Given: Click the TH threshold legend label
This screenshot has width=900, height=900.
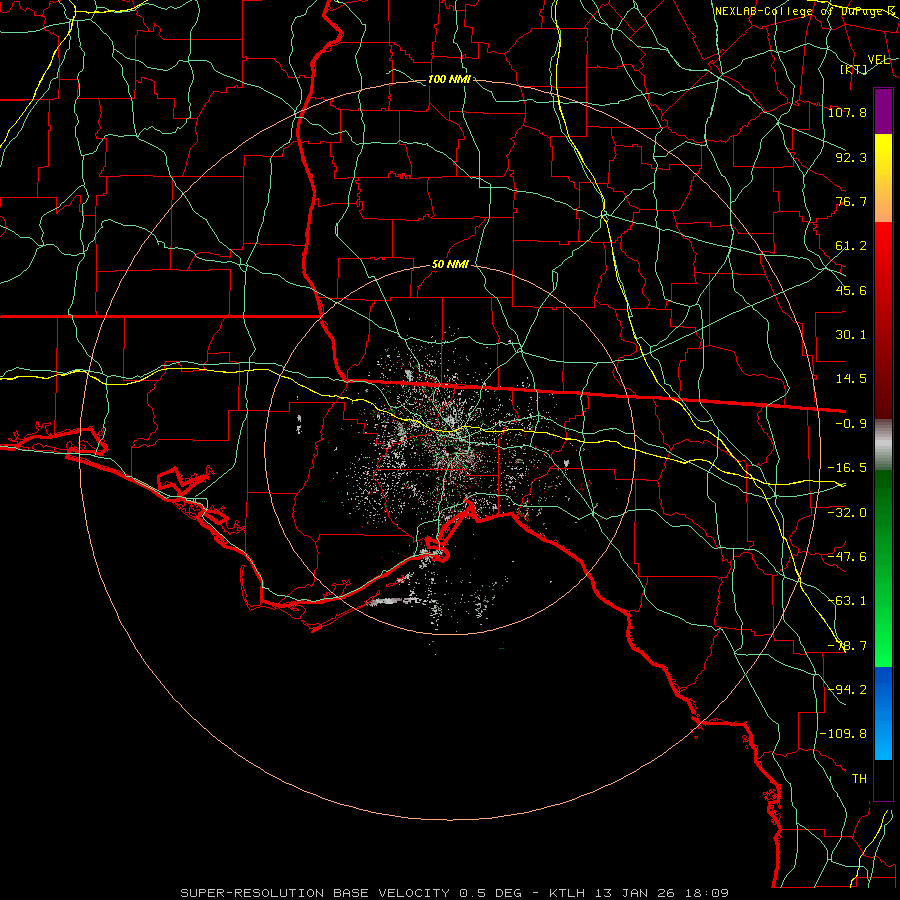Looking at the screenshot, I should point(859,779).
